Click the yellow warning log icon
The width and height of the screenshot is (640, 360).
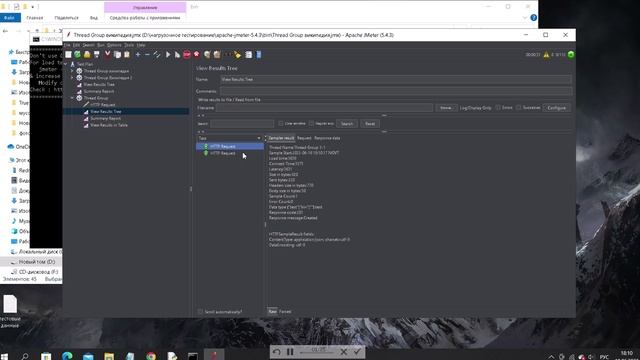(x=546, y=55)
